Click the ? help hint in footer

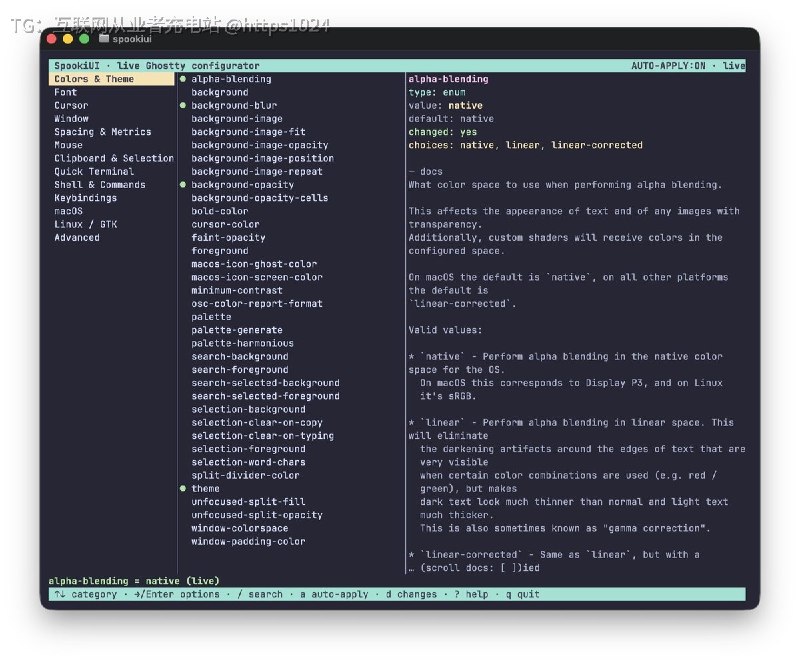point(471,595)
